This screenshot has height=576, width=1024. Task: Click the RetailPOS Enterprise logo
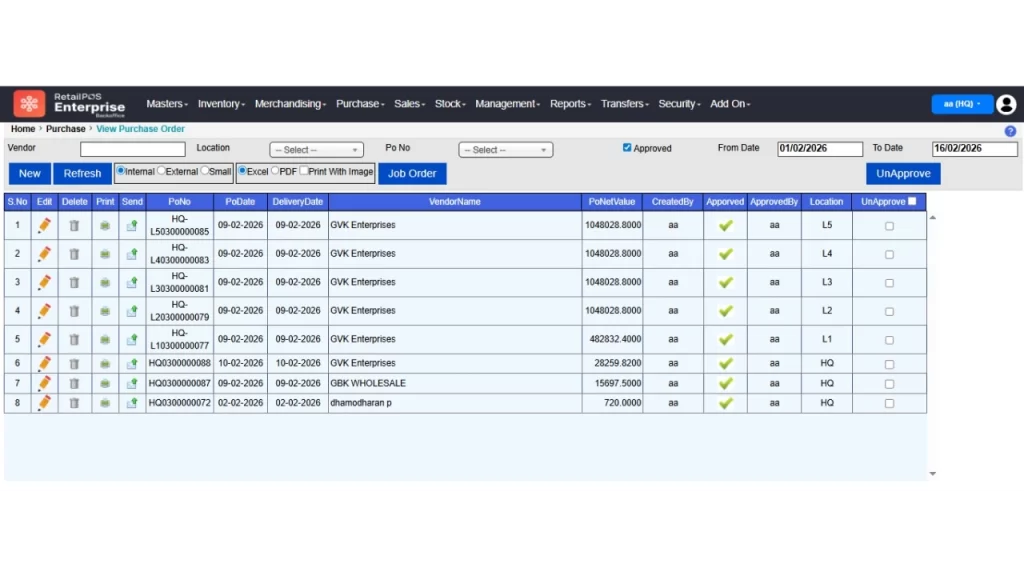pos(69,104)
